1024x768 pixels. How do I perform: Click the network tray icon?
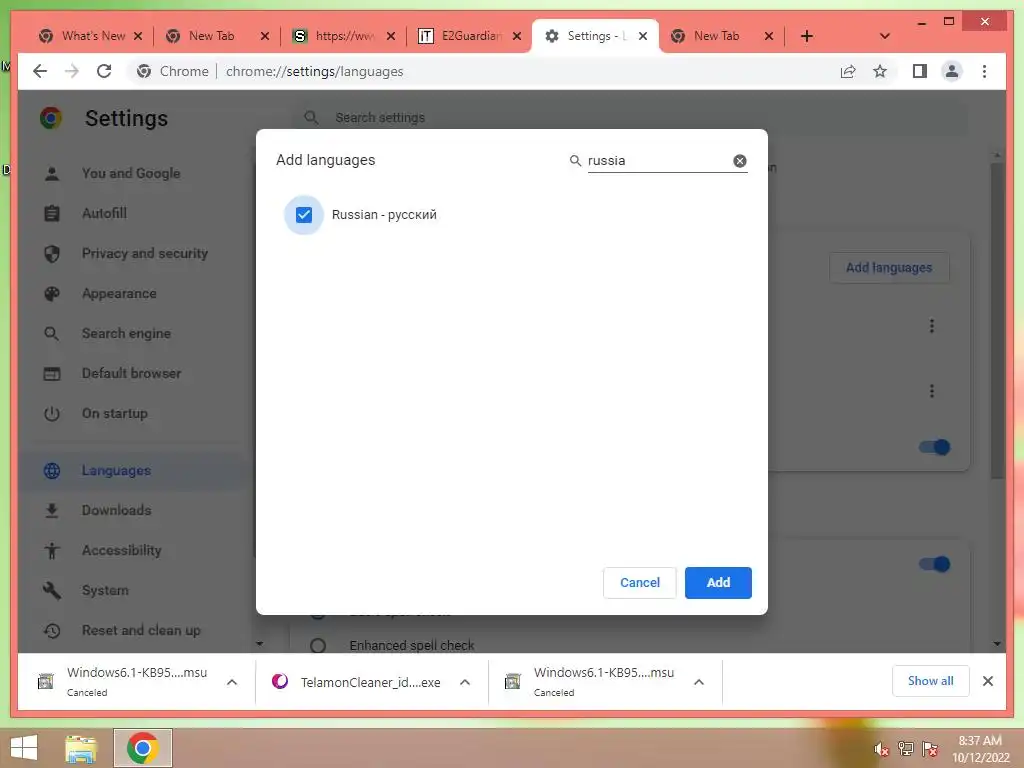[x=905, y=749]
